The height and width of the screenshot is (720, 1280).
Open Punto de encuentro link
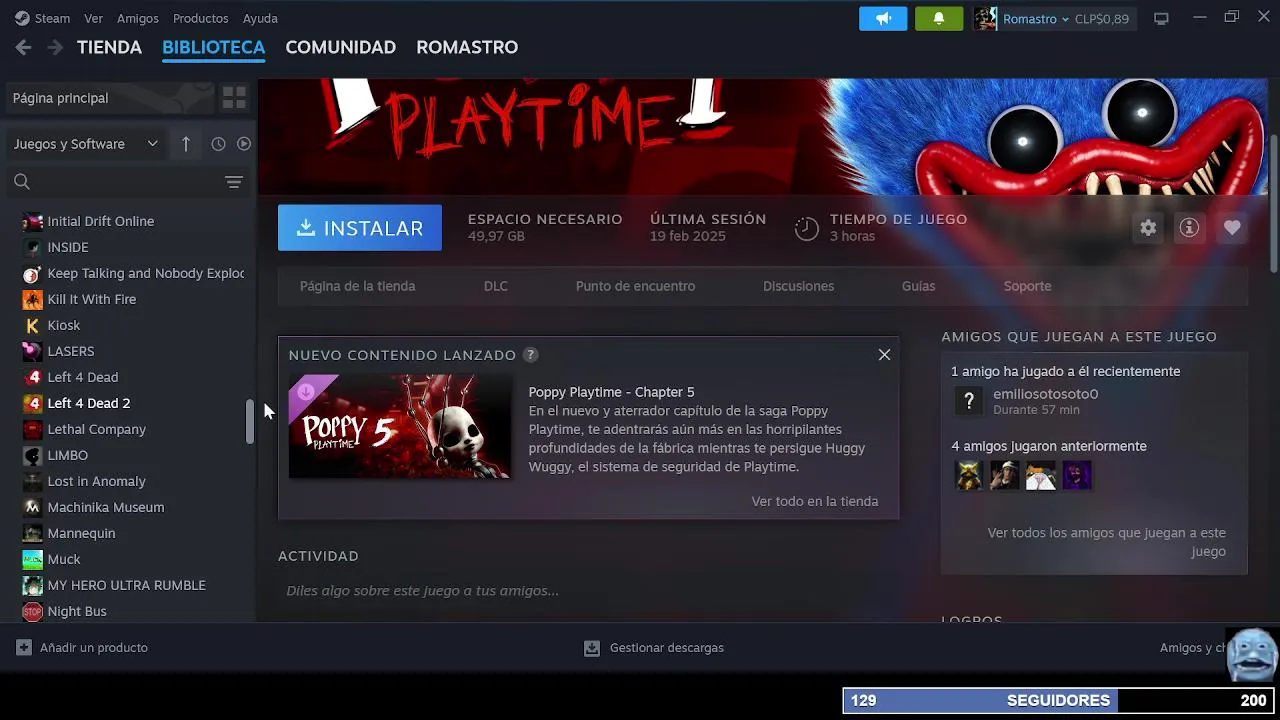pyautogui.click(x=635, y=286)
